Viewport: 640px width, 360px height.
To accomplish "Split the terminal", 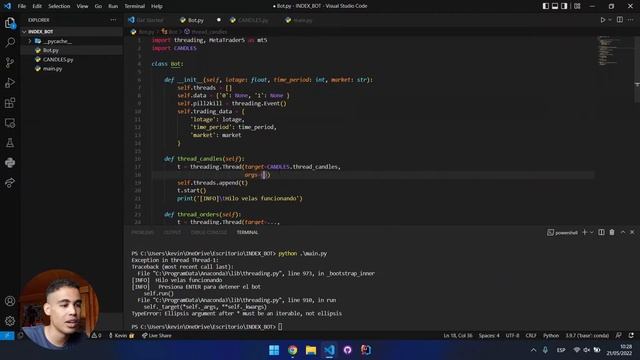I will (601, 232).
